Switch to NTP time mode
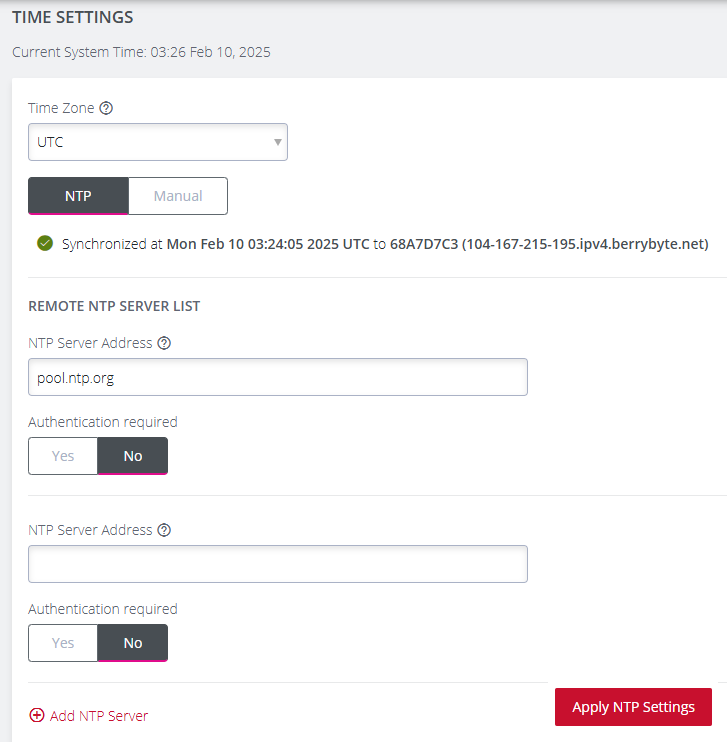This screenshot has height=742, width=727. 78,196
